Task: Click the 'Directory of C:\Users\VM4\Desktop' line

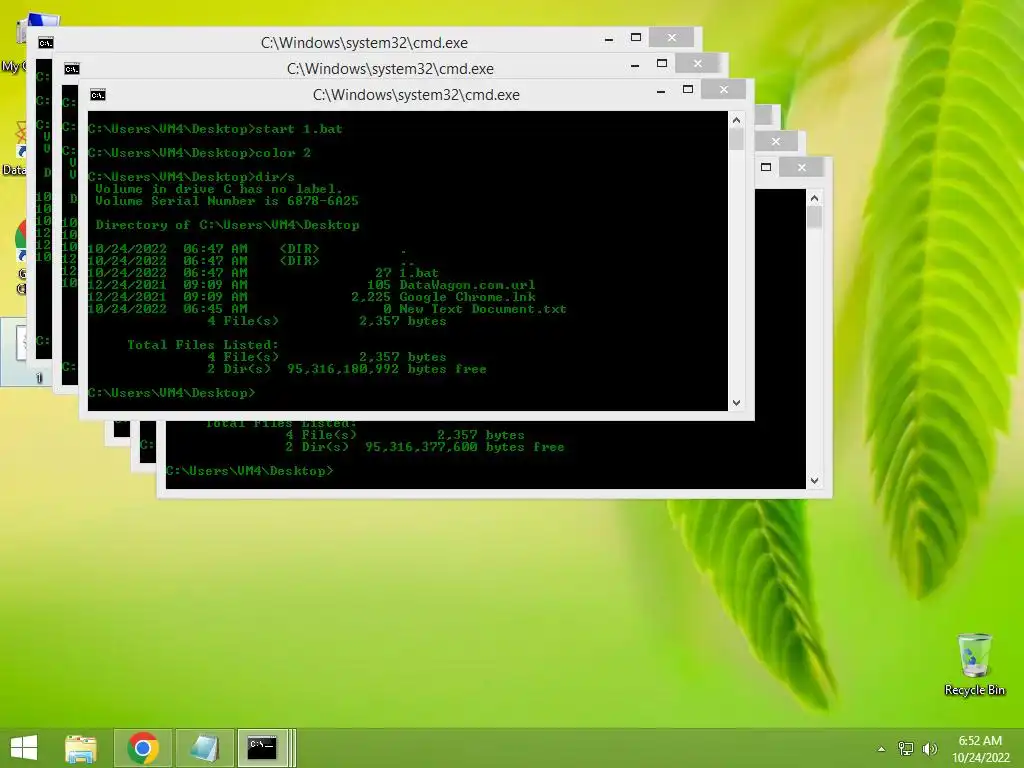Action: 227,225
